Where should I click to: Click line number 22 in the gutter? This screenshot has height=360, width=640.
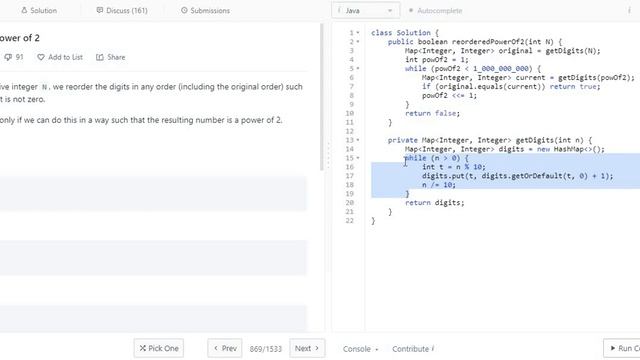349,221
